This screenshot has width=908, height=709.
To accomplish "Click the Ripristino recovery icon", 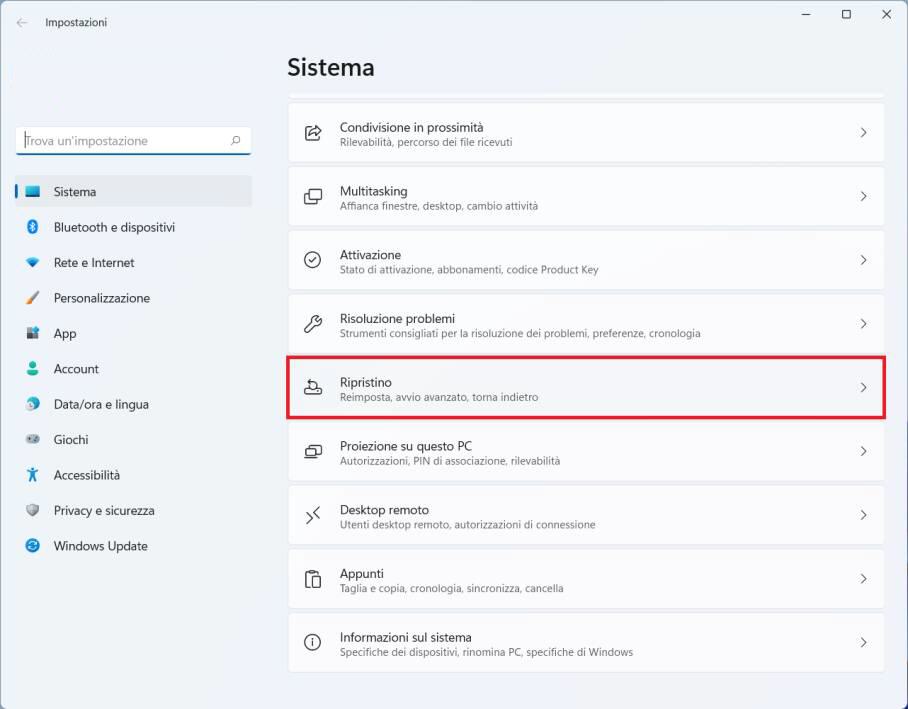I will tap(313, 388).
